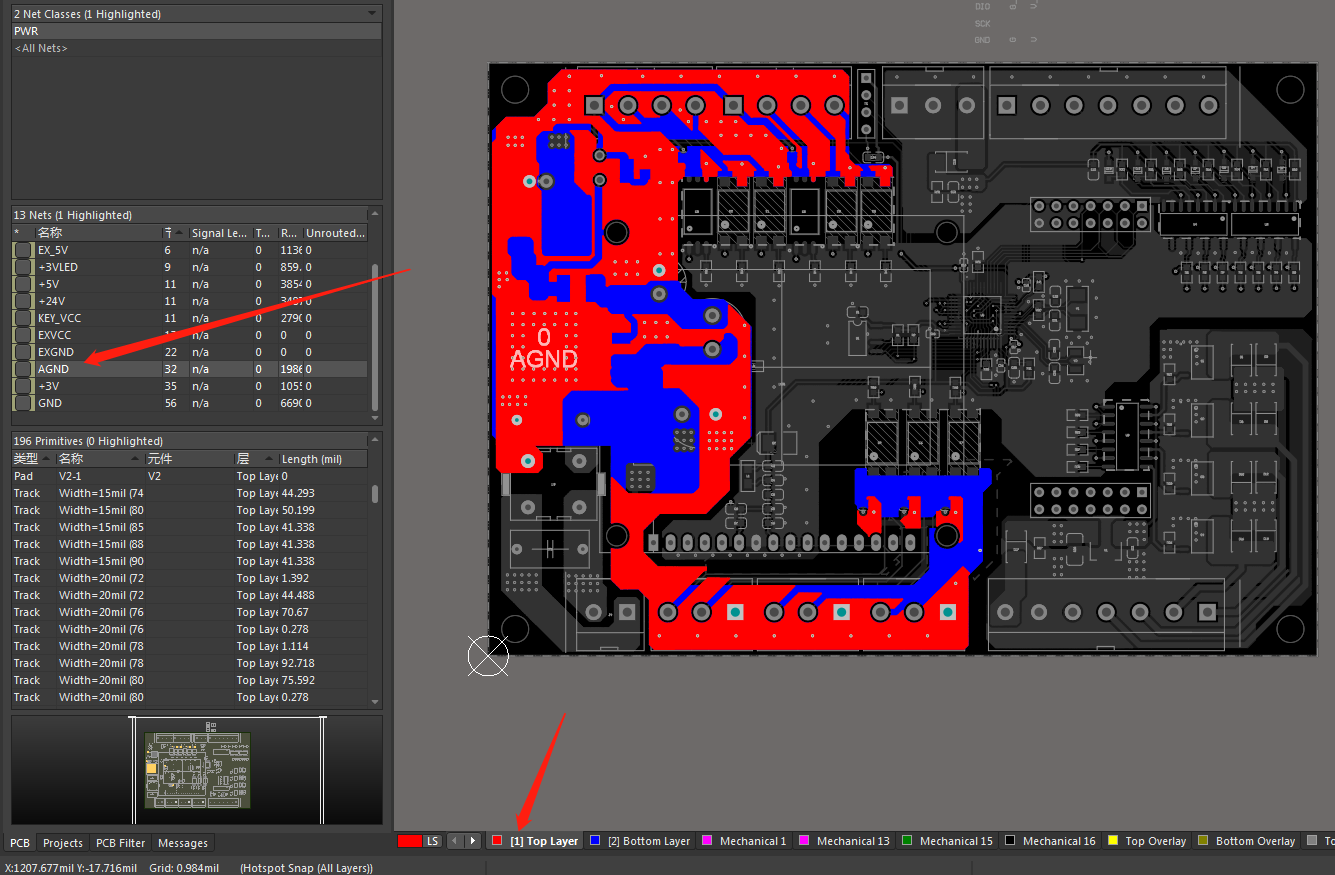Click the Hotspot Snap (All Layers) status
This screenshot has width=1335, height=875.
[x=306, y=867]
